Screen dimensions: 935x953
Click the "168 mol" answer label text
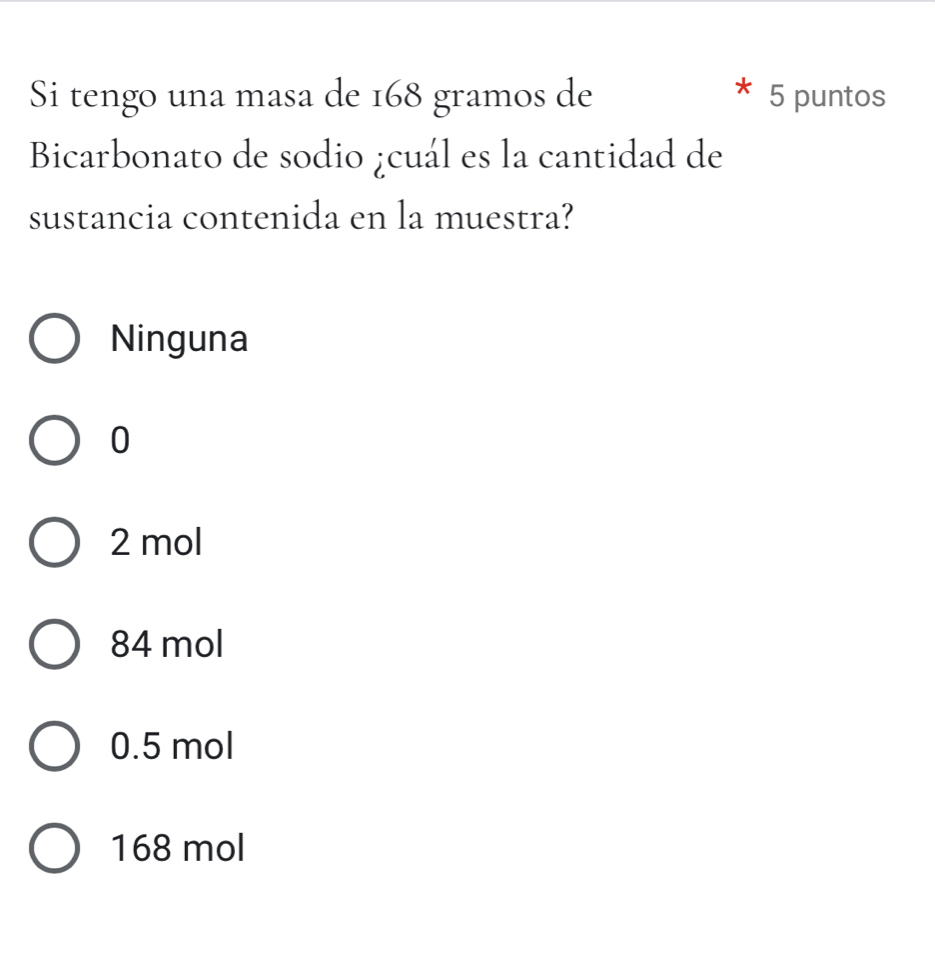(178, 849)
